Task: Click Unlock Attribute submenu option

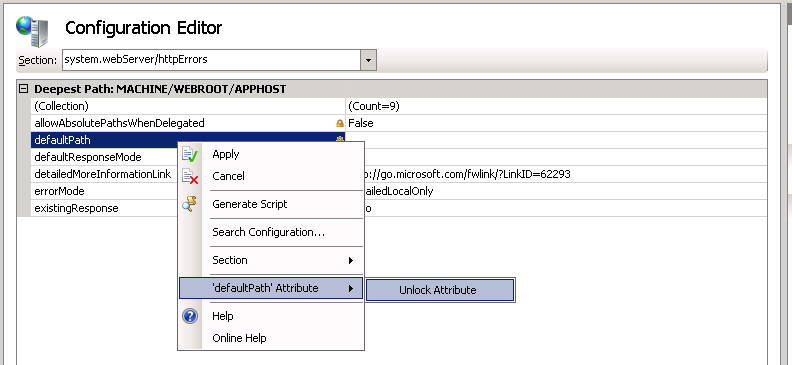Action: (x=440, y=290)
